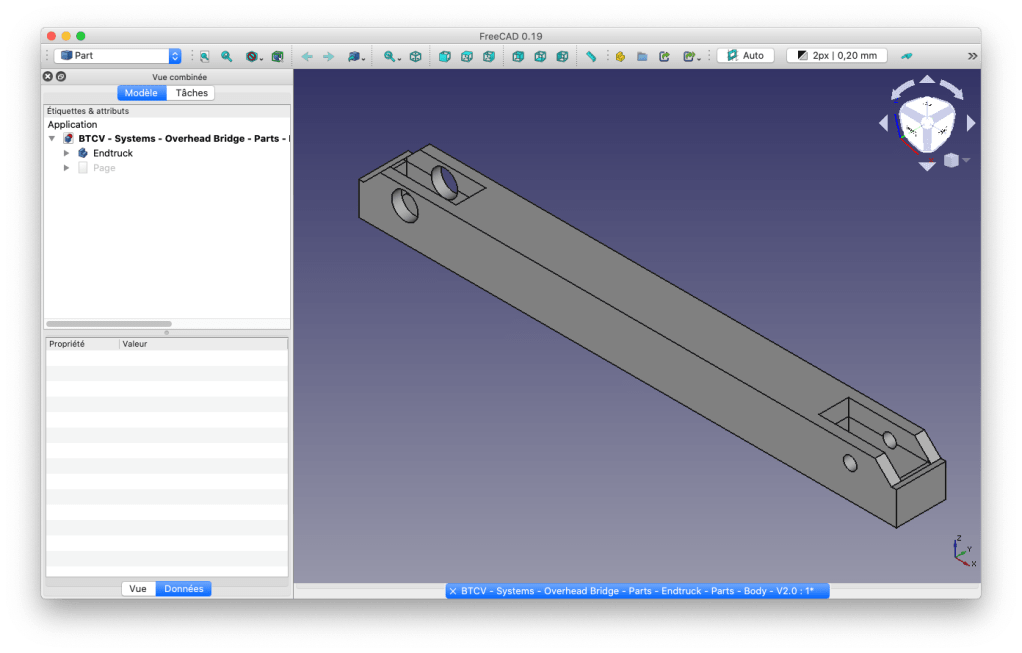Viewport: 1022px width, 653px height.
Task: Click the Fit Selection magnifier icon
Action: (227, 57)
